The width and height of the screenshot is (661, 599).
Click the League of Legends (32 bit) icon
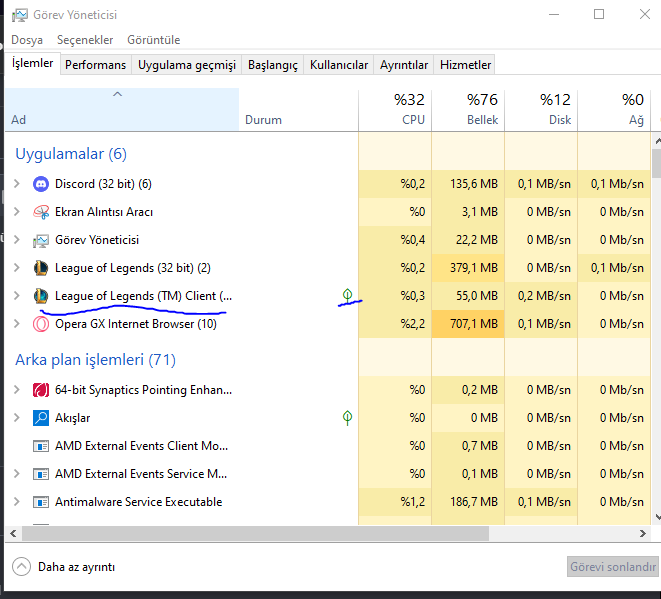(x=41, y=268)
